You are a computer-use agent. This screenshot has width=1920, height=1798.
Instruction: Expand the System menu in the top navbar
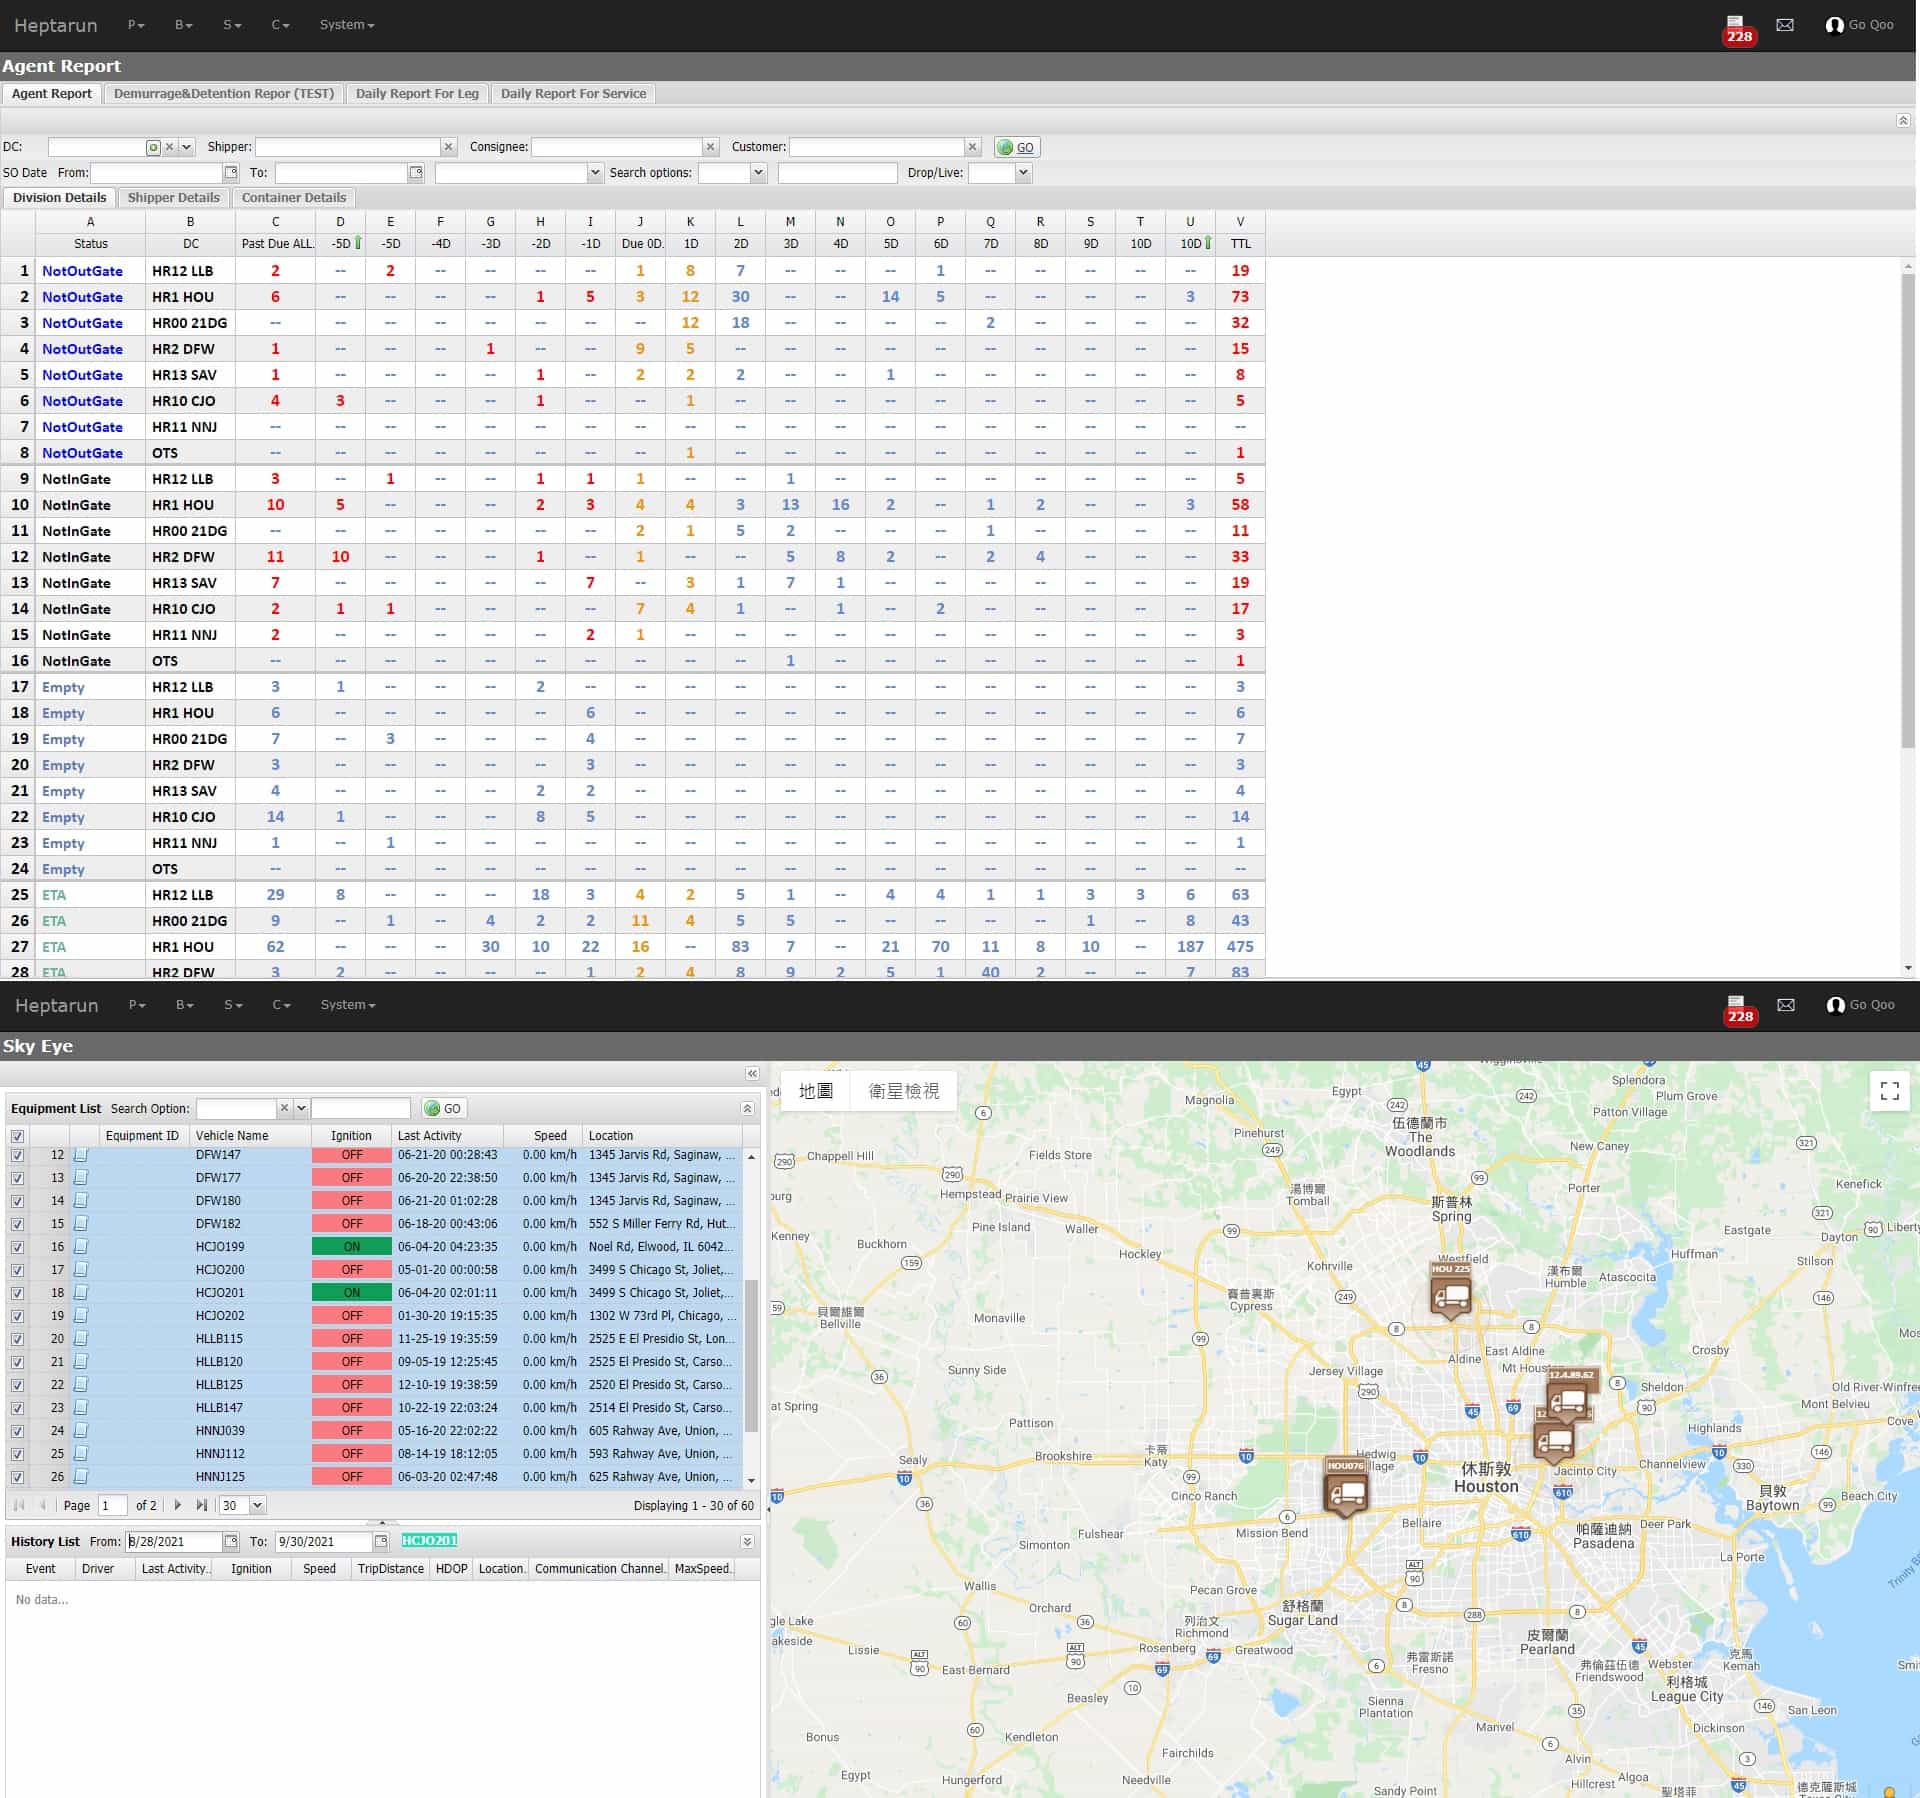(x=346, y=25)
